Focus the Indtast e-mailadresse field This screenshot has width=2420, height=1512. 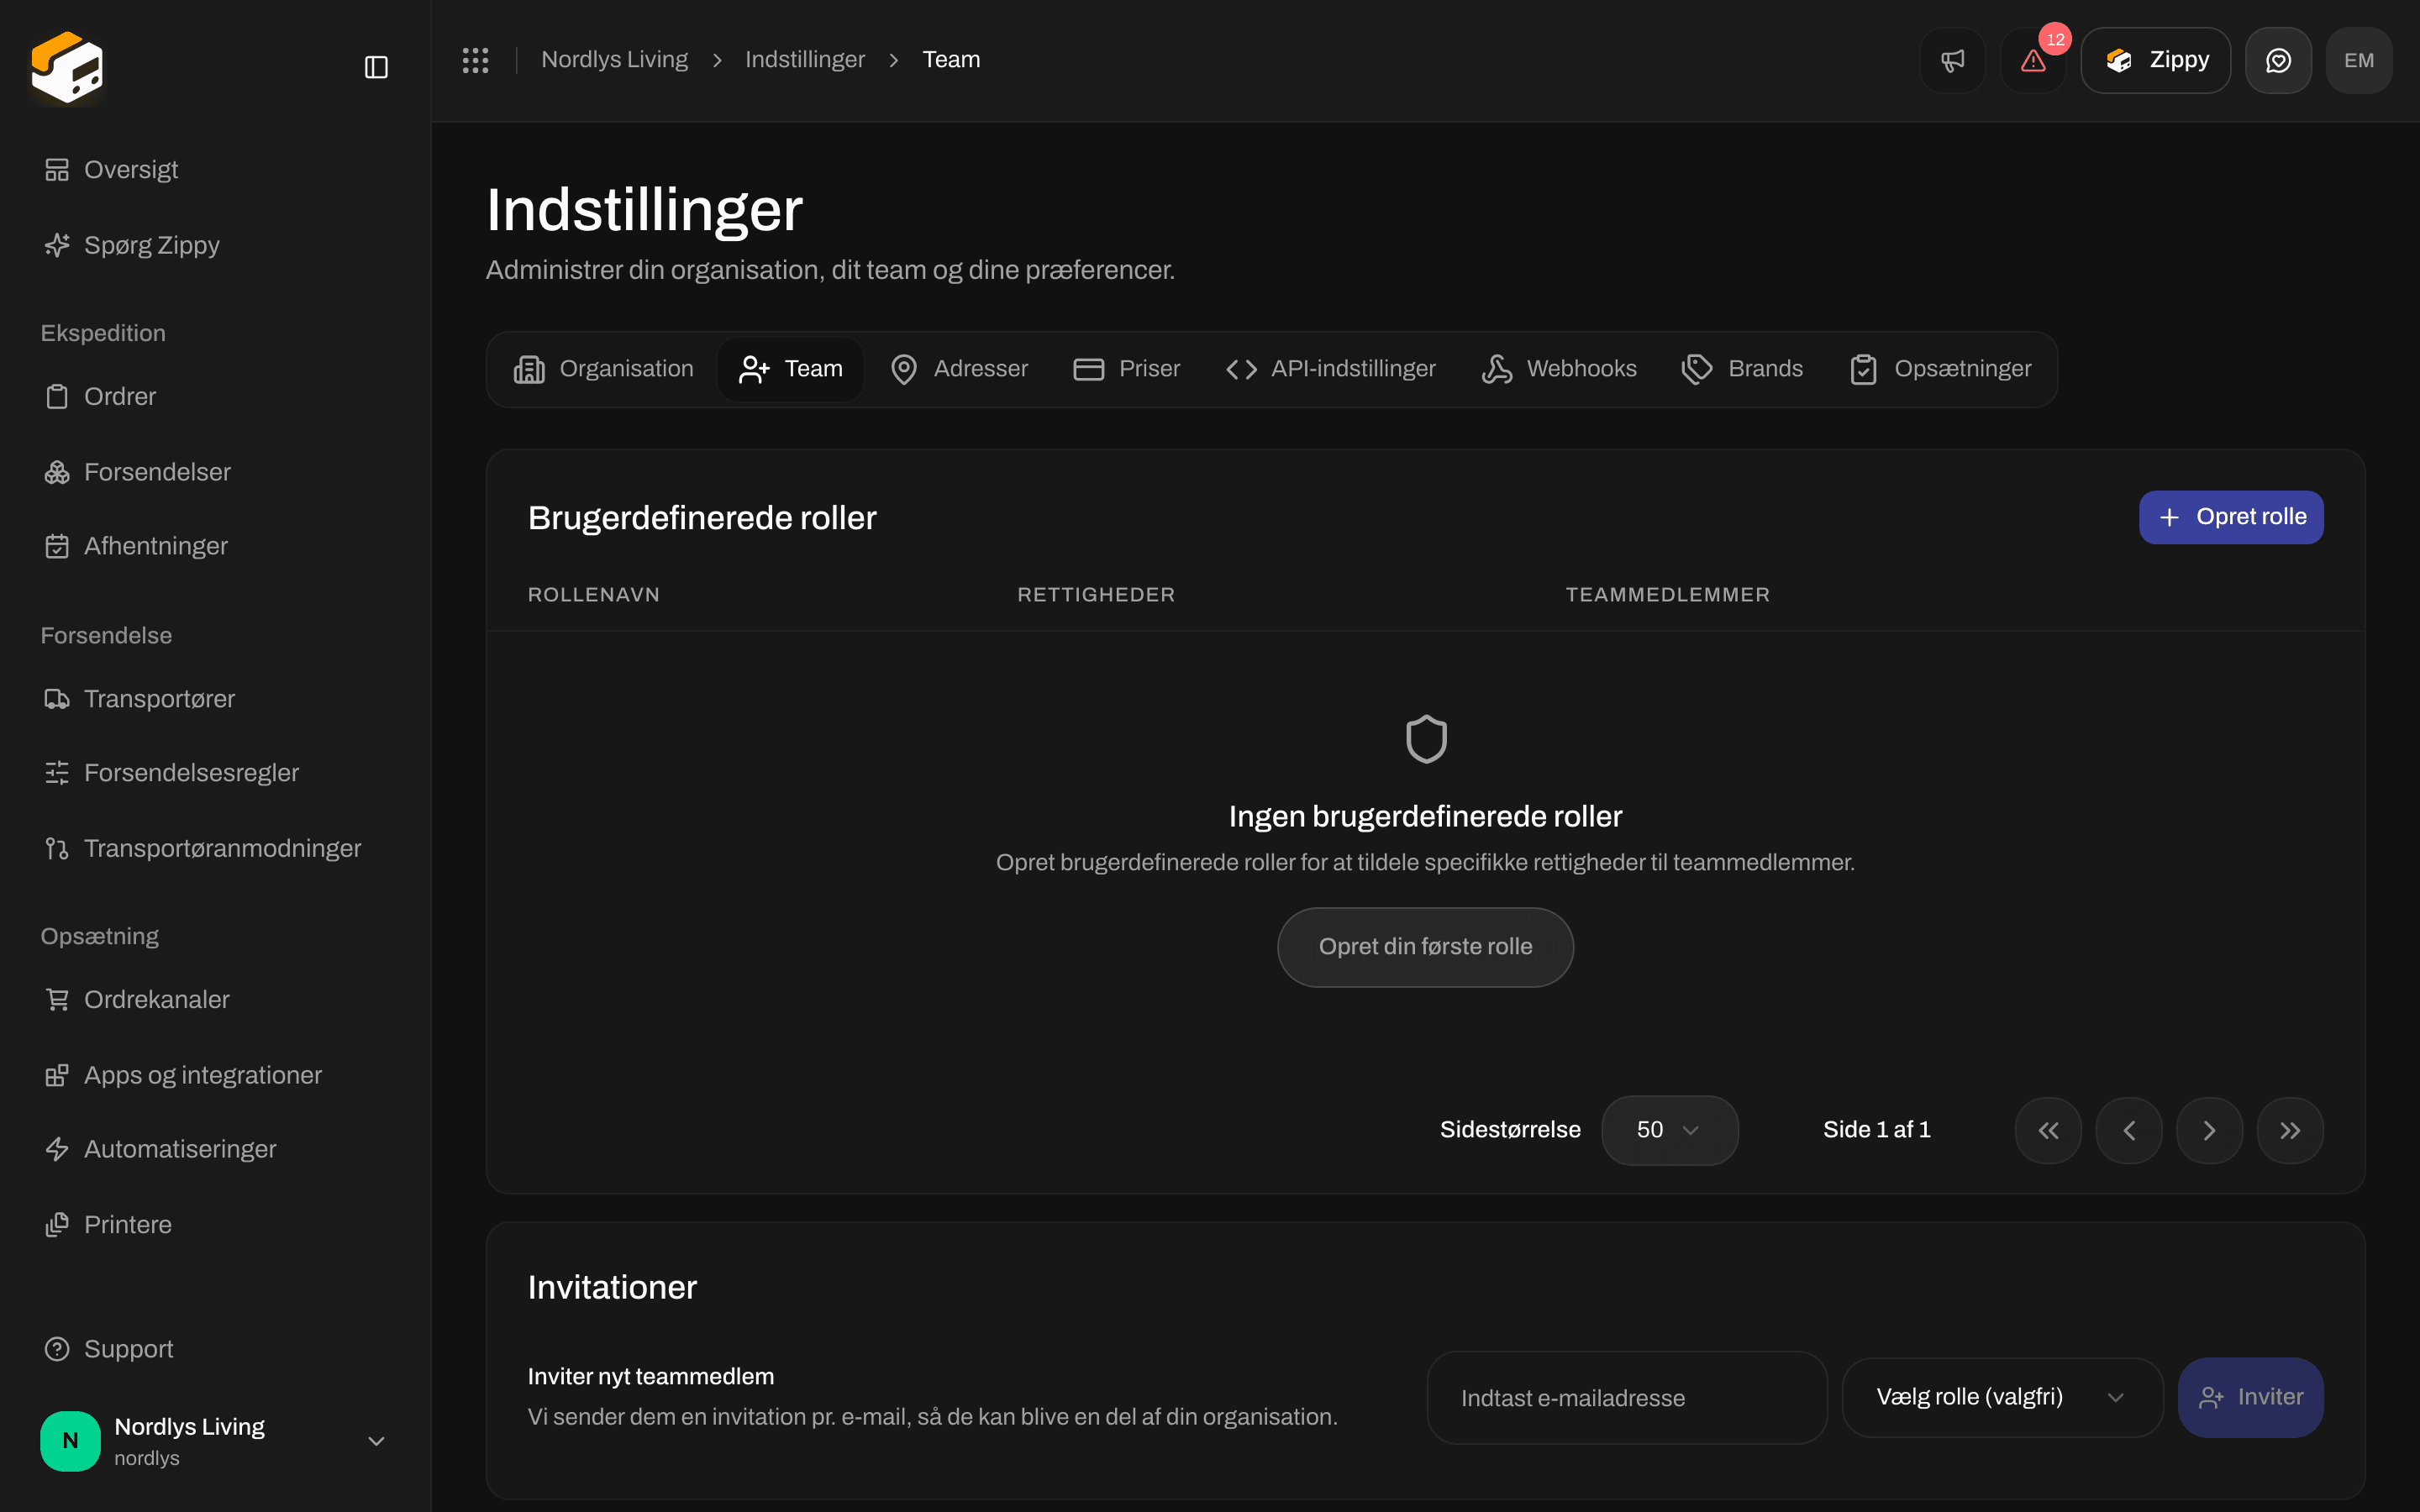[1627, 1398]
